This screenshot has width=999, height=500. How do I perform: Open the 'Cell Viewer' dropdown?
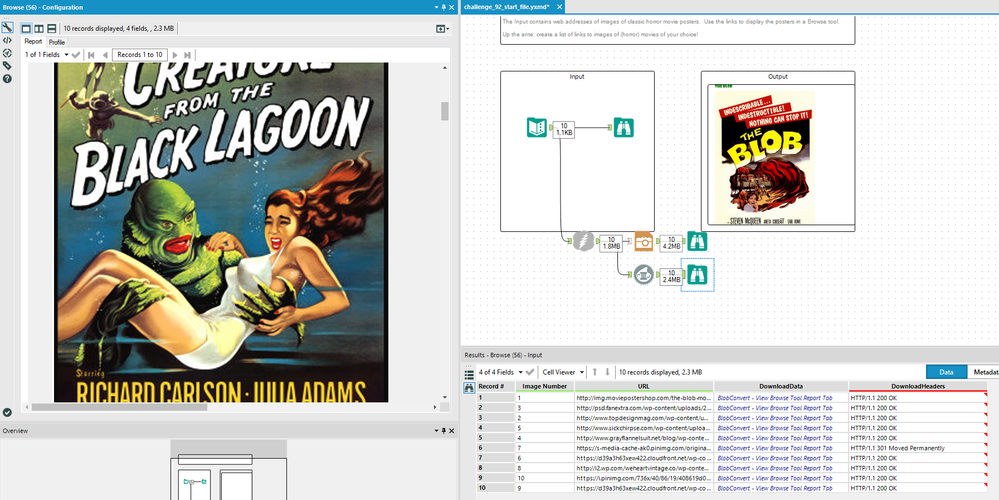coord(563,372)
